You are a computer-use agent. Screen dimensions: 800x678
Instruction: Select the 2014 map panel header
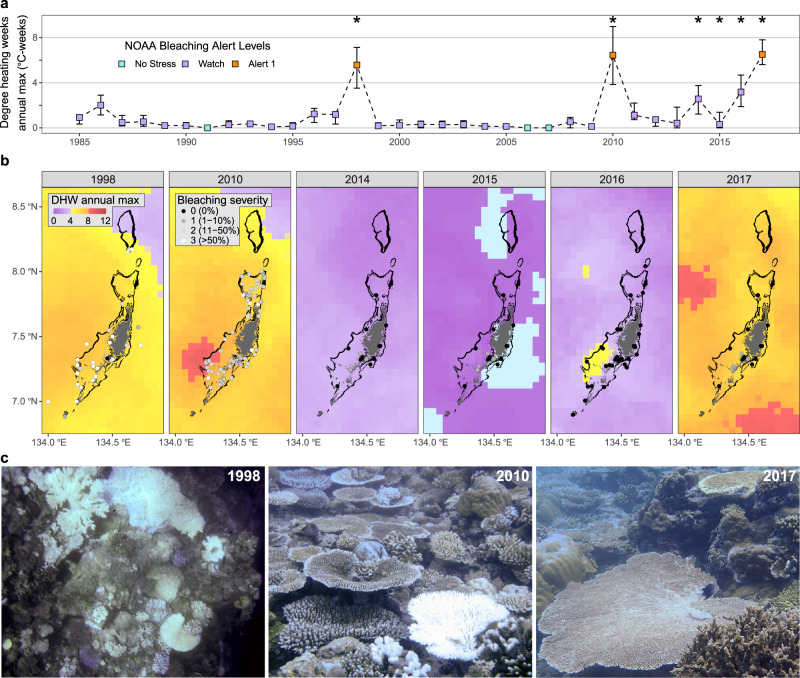357,180
